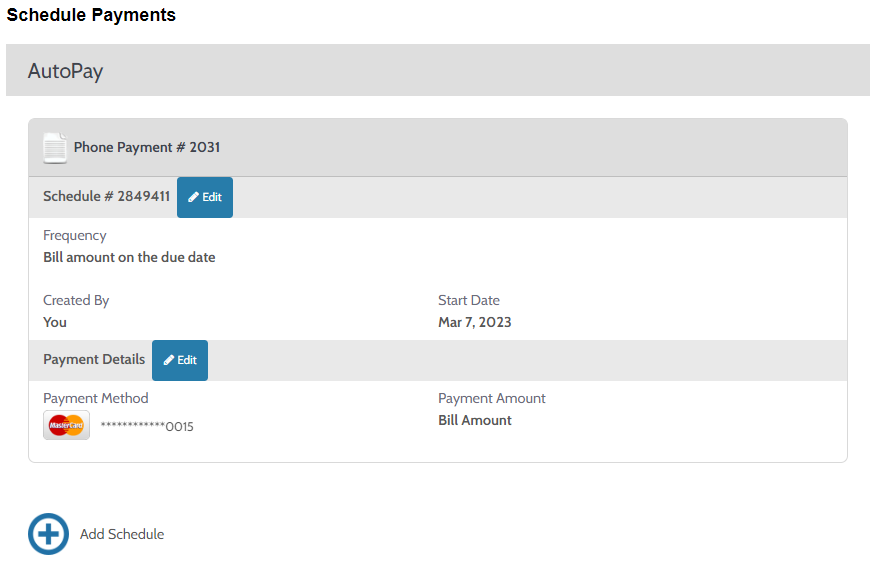The width and height of the screenshot is (870, 578).
Task: Select the MasterCard logo under Payment Method
Action: tap(66, 426)
